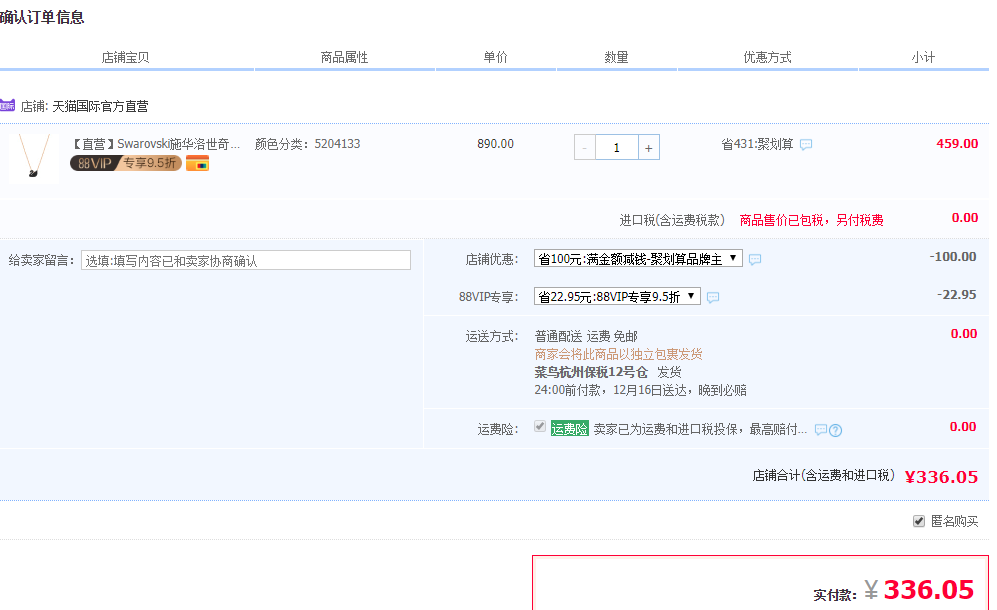Screen dimensions: 997x610
Task: Uncheck the 运费险 shipping insurance checkbox
Action: click(540, 428)
